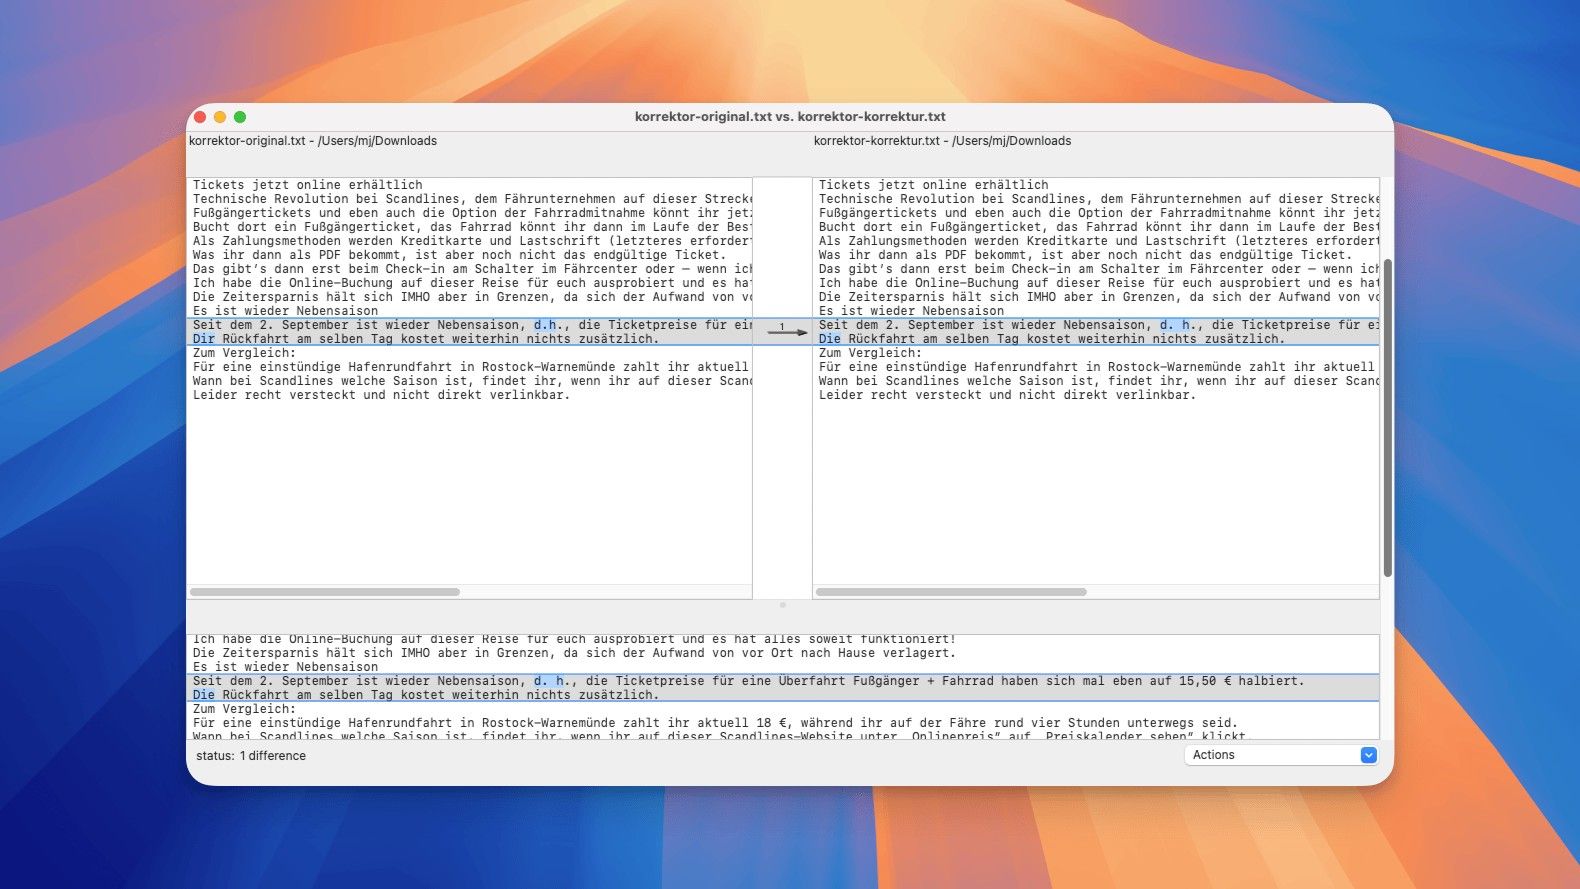Click the "status: 1 difference" label
Image resolution: width=1580 pixels, height=889 pixels.
251,756
